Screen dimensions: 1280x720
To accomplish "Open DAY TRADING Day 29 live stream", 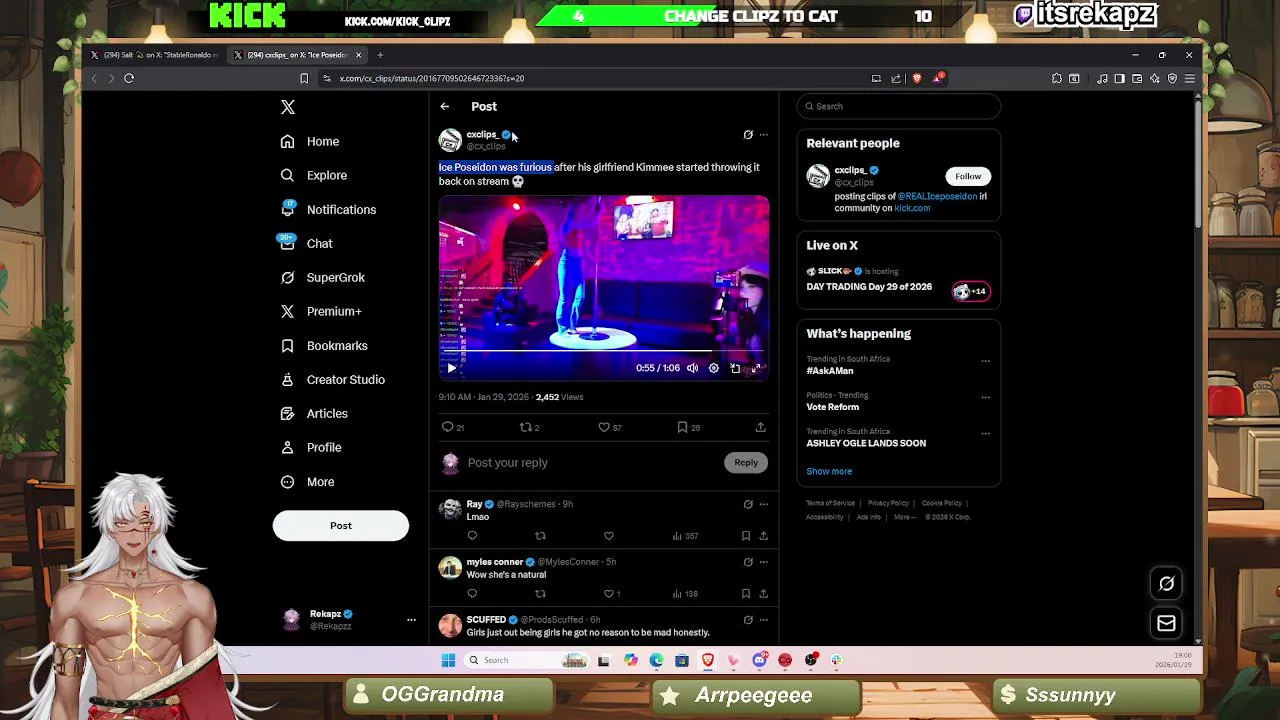I will coord(869,287).
